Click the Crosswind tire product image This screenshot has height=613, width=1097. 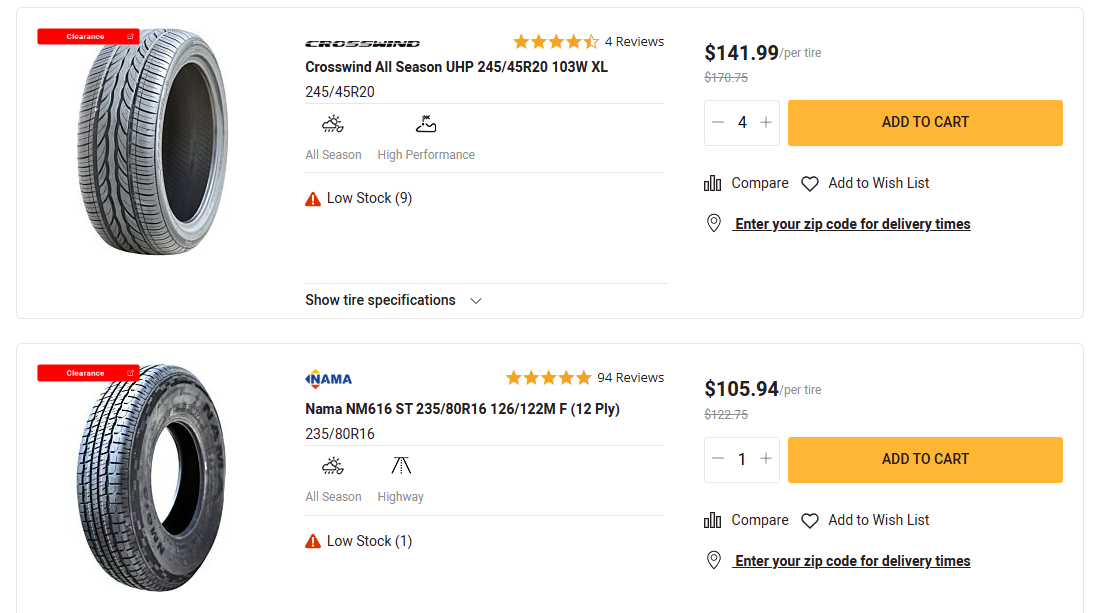pyautogui.click(x=152, y=142)
